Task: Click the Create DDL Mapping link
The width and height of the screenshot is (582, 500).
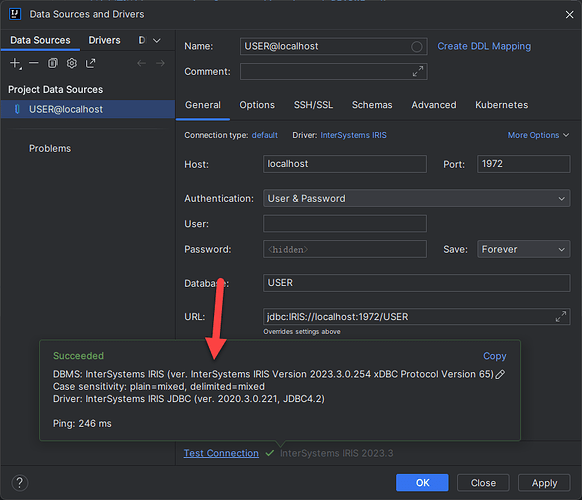Action: click(x=484, y=46)
